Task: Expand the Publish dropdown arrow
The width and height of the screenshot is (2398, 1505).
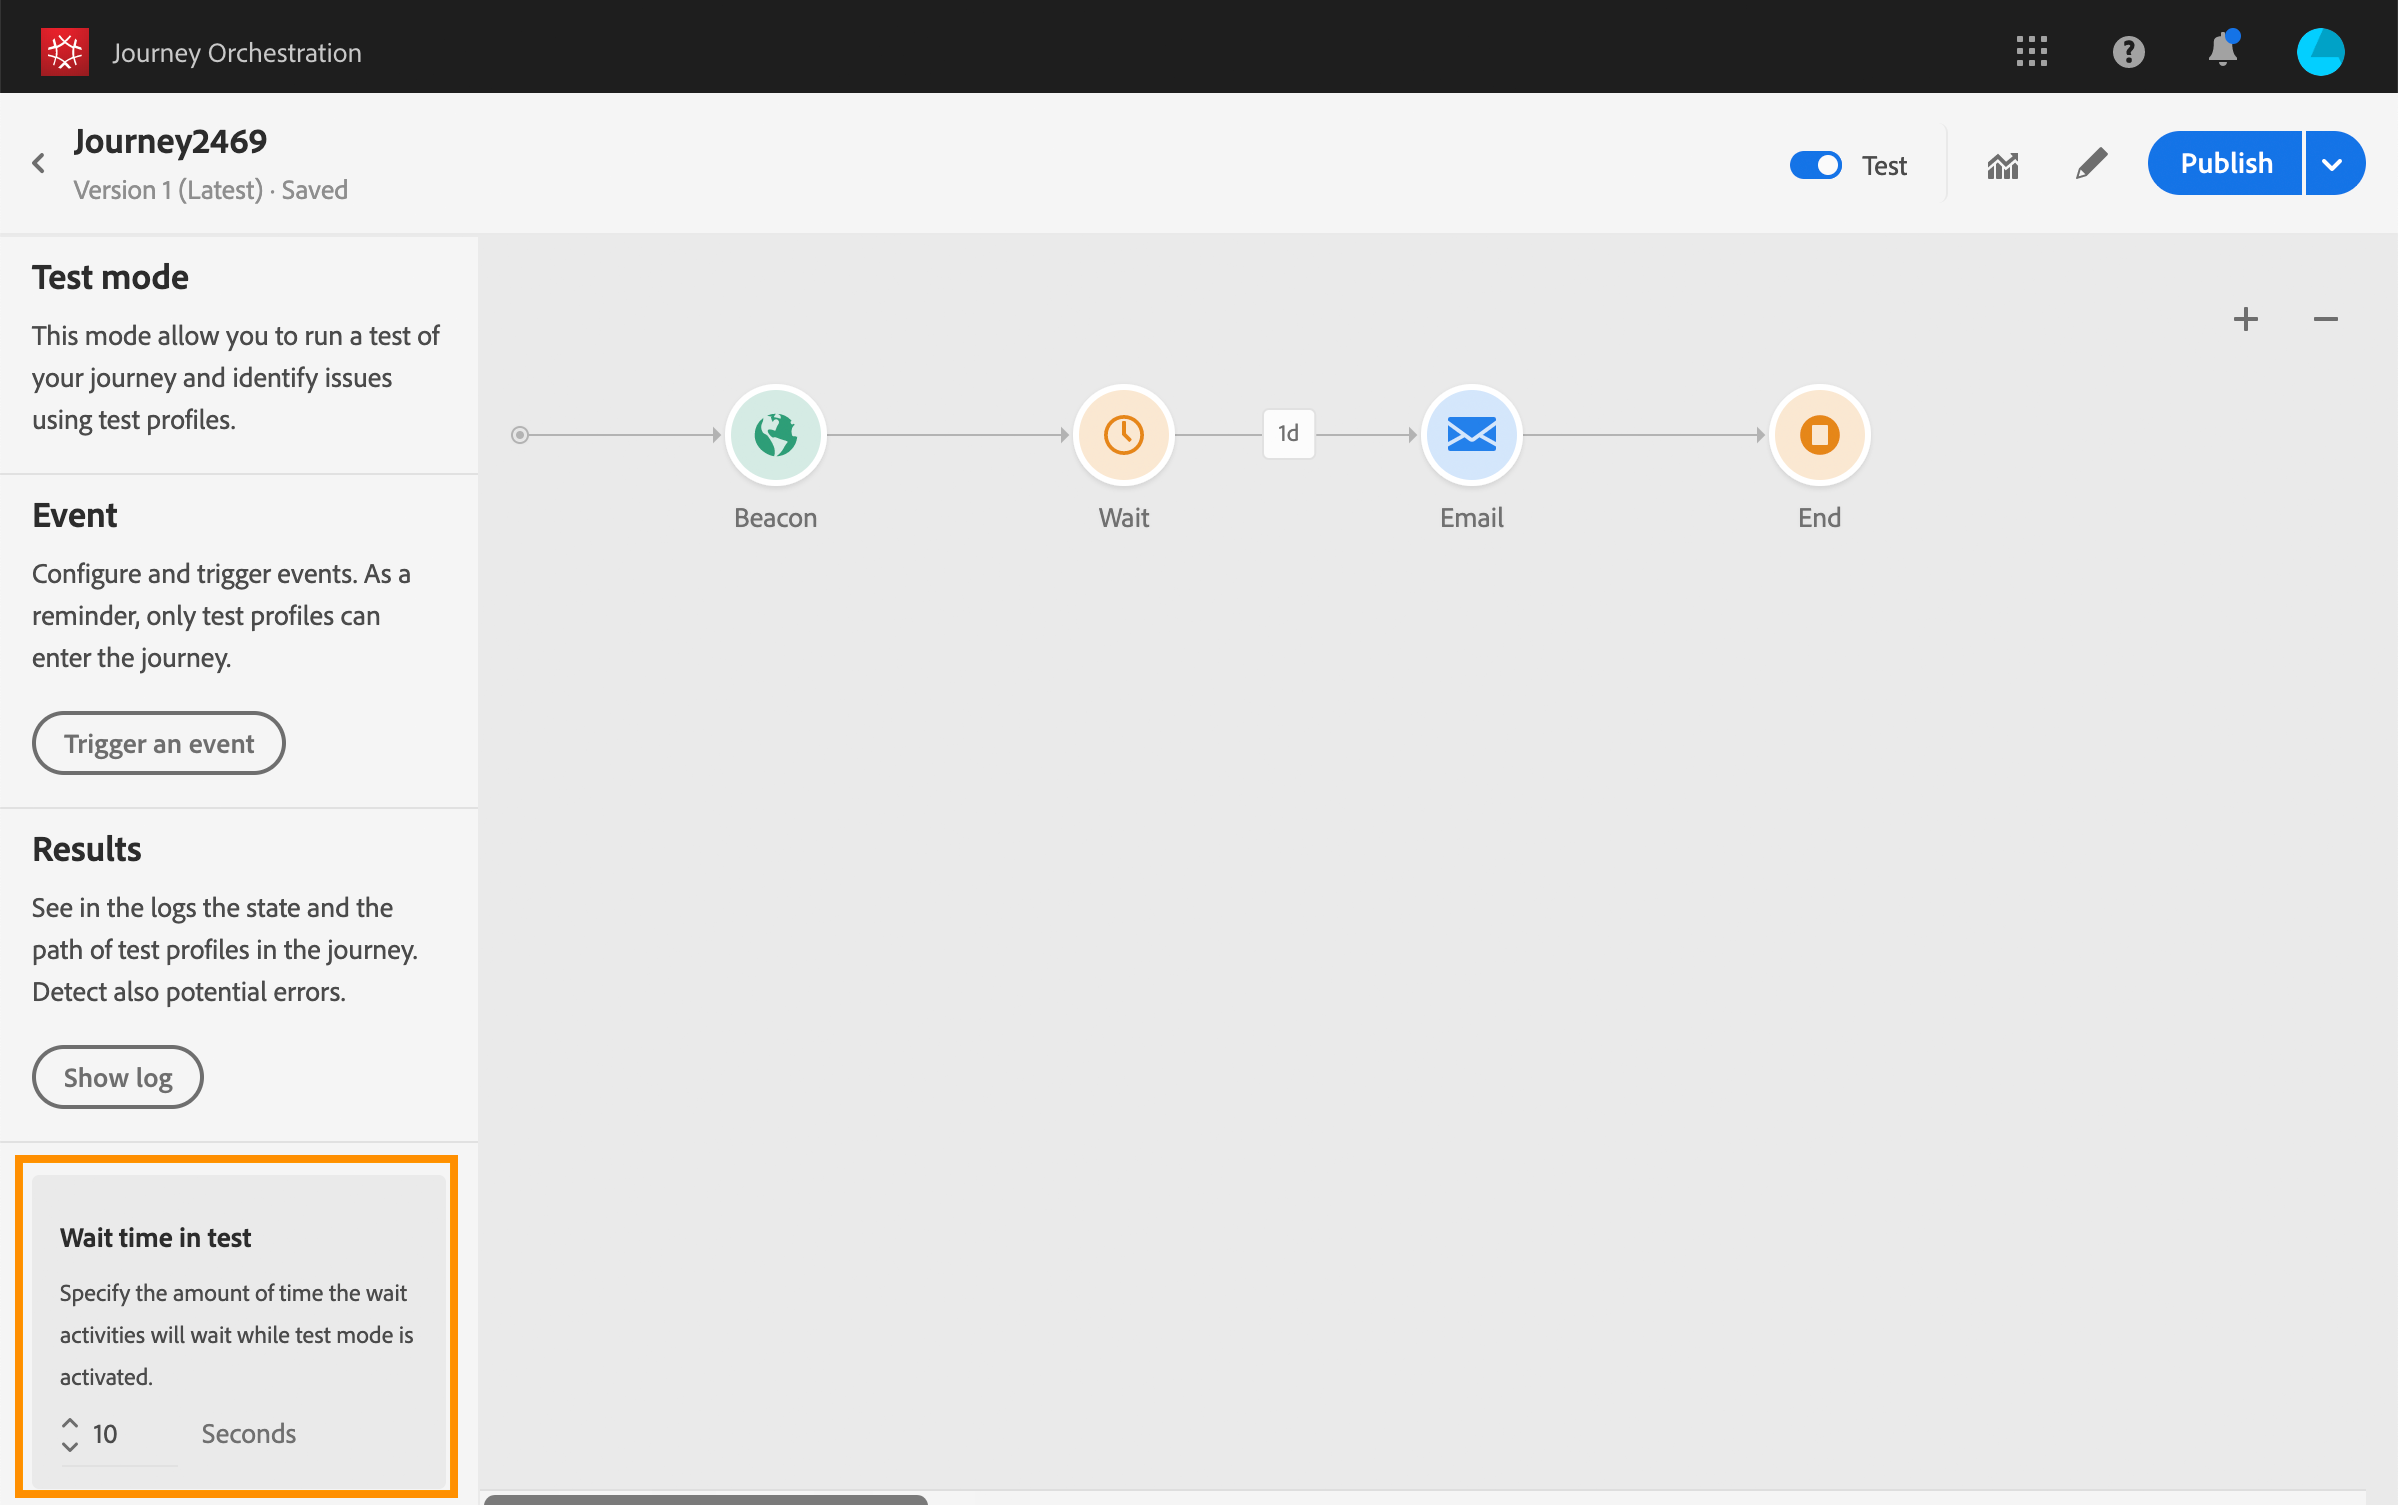Action: tap(2333, 163)
